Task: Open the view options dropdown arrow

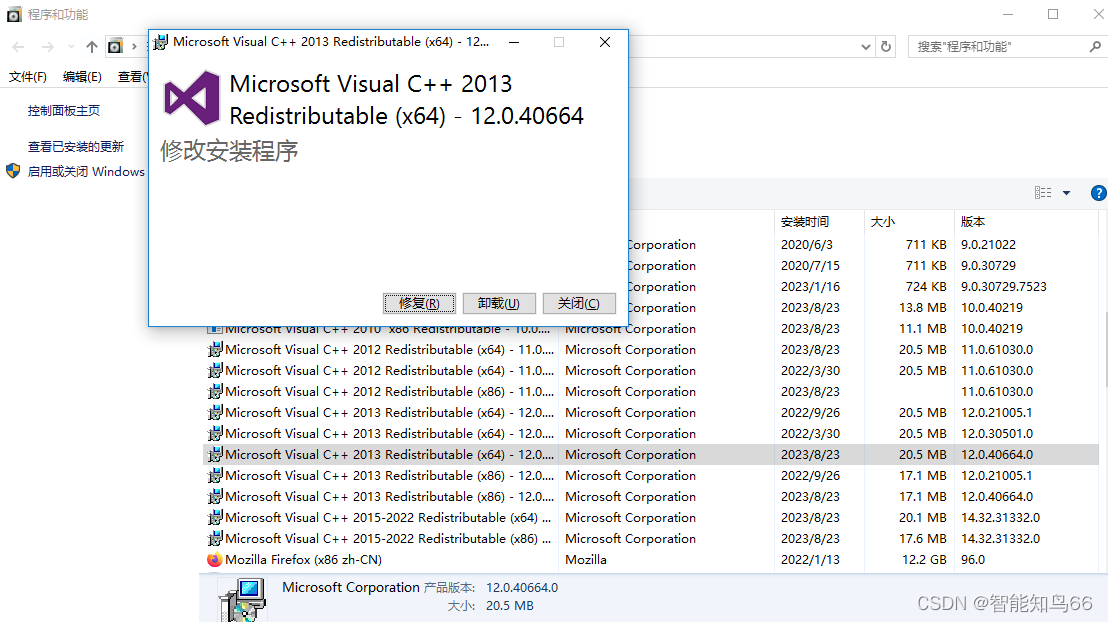Action: (x=1066, y=192)
